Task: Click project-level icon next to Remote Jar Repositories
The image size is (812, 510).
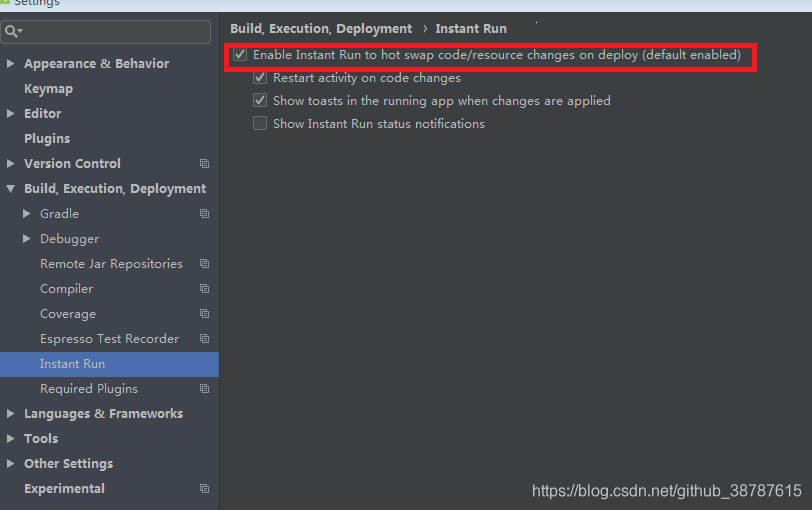Action: (205, 264)
